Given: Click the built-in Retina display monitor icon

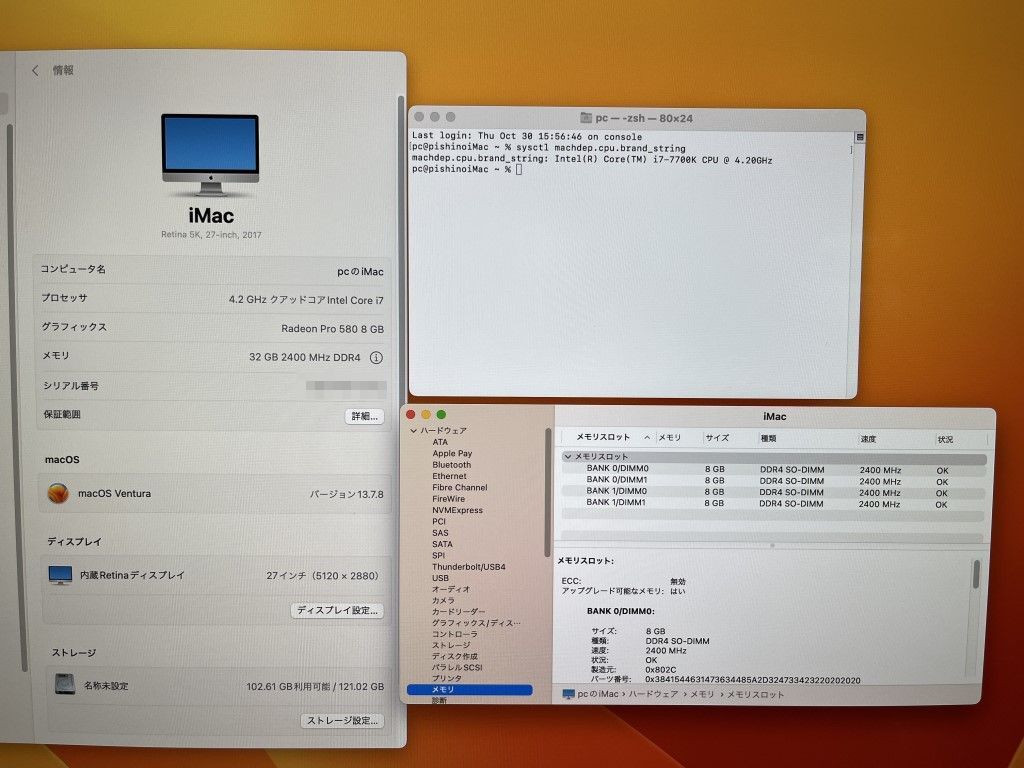Looking at the screenshot, I should coord(60,575).
